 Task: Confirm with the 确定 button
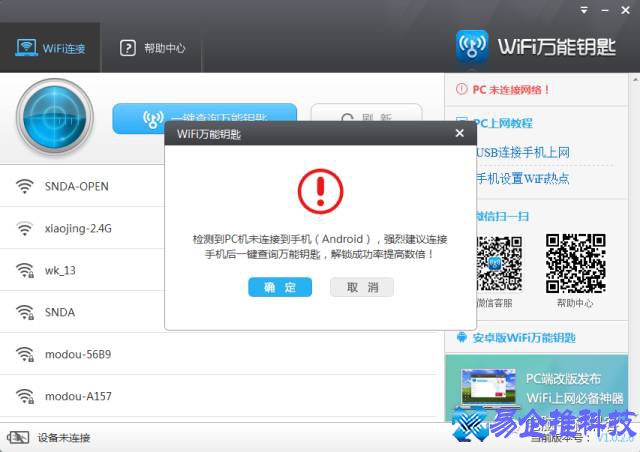click(x=280, y=287)
